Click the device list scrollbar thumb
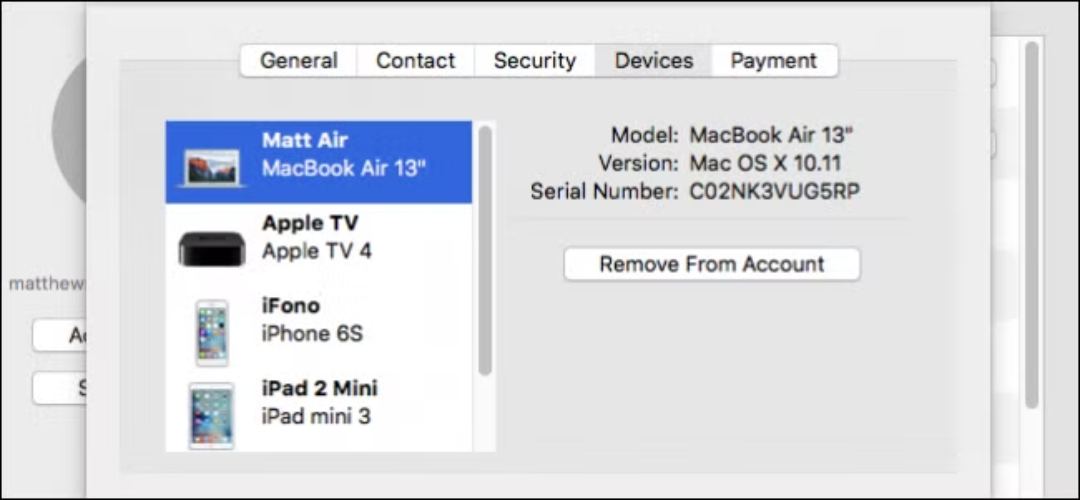Image resolution: width=1080 pixels, height=500 pixels. point(485,251)
